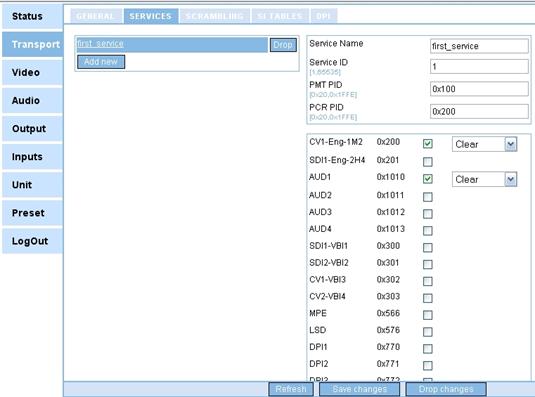Tick the CV1-VBI3 checkbox

tap(428, 281)
